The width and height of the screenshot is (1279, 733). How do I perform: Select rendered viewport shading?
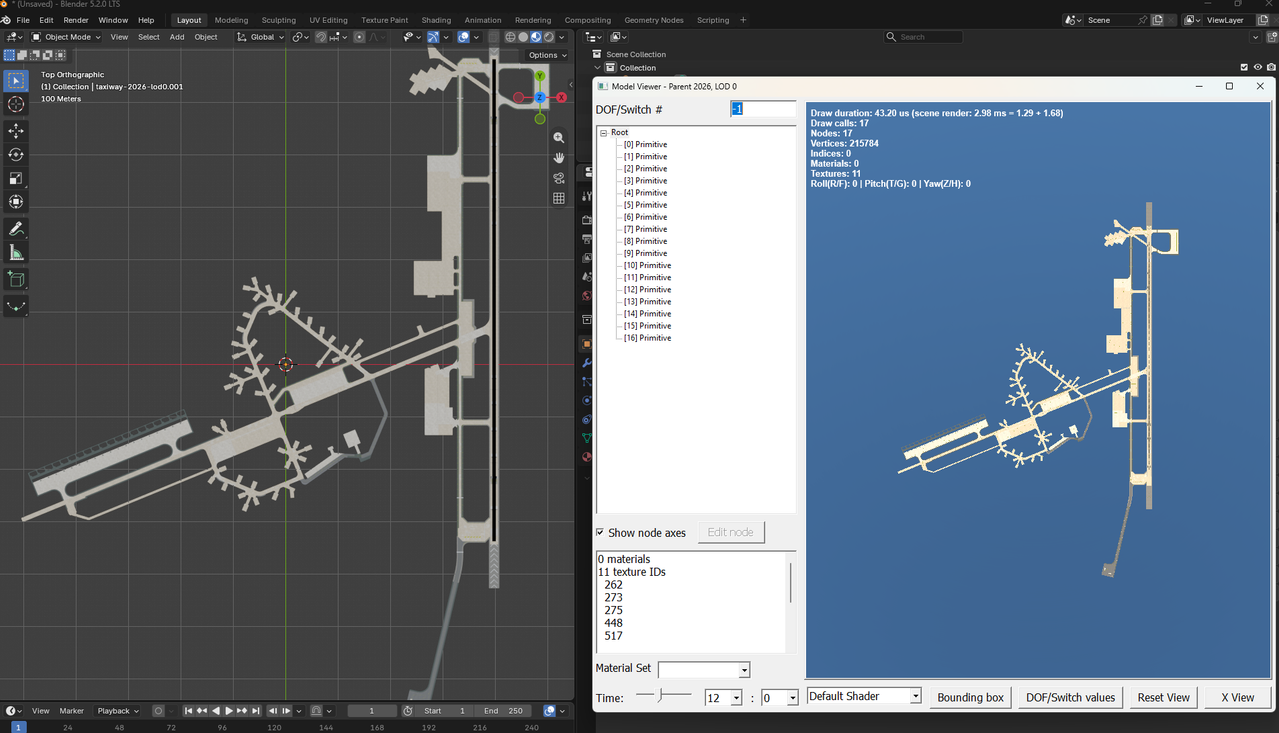[548, 37]
